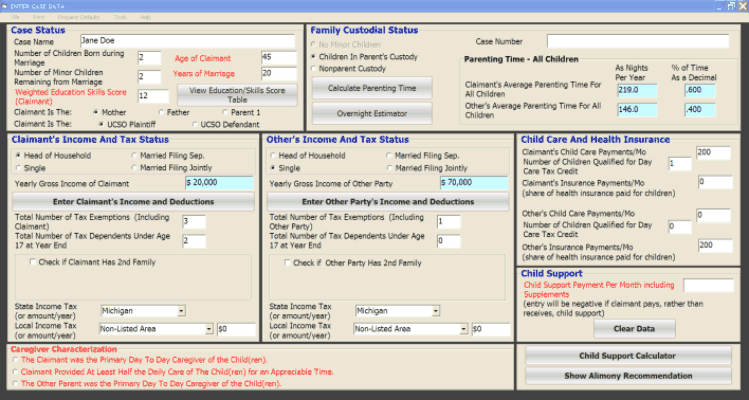This screenshot has height=400, width=749.
Task: Open the File menu
Action: coord(16,18)
